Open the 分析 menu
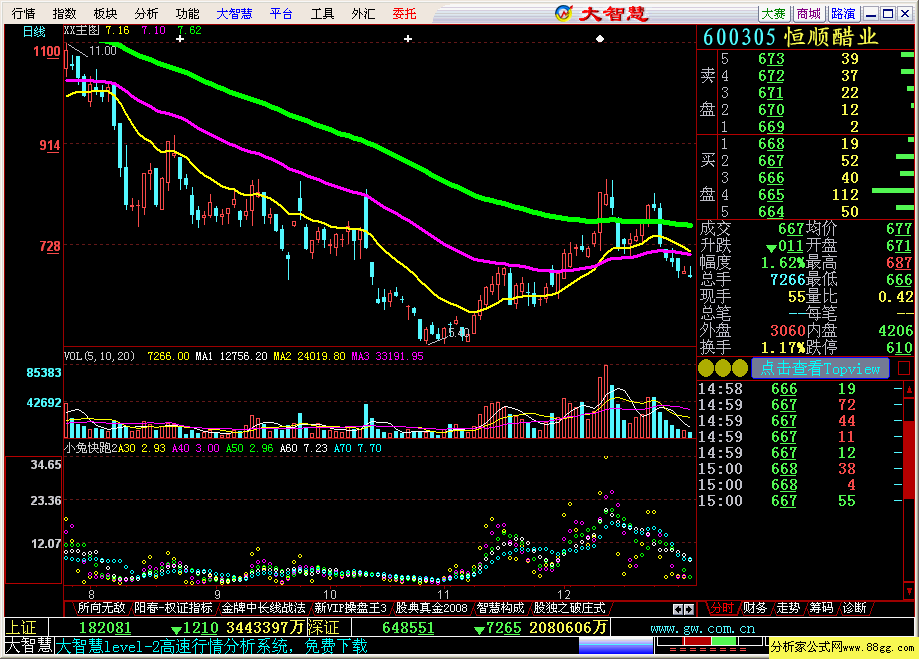 point(146,13)
